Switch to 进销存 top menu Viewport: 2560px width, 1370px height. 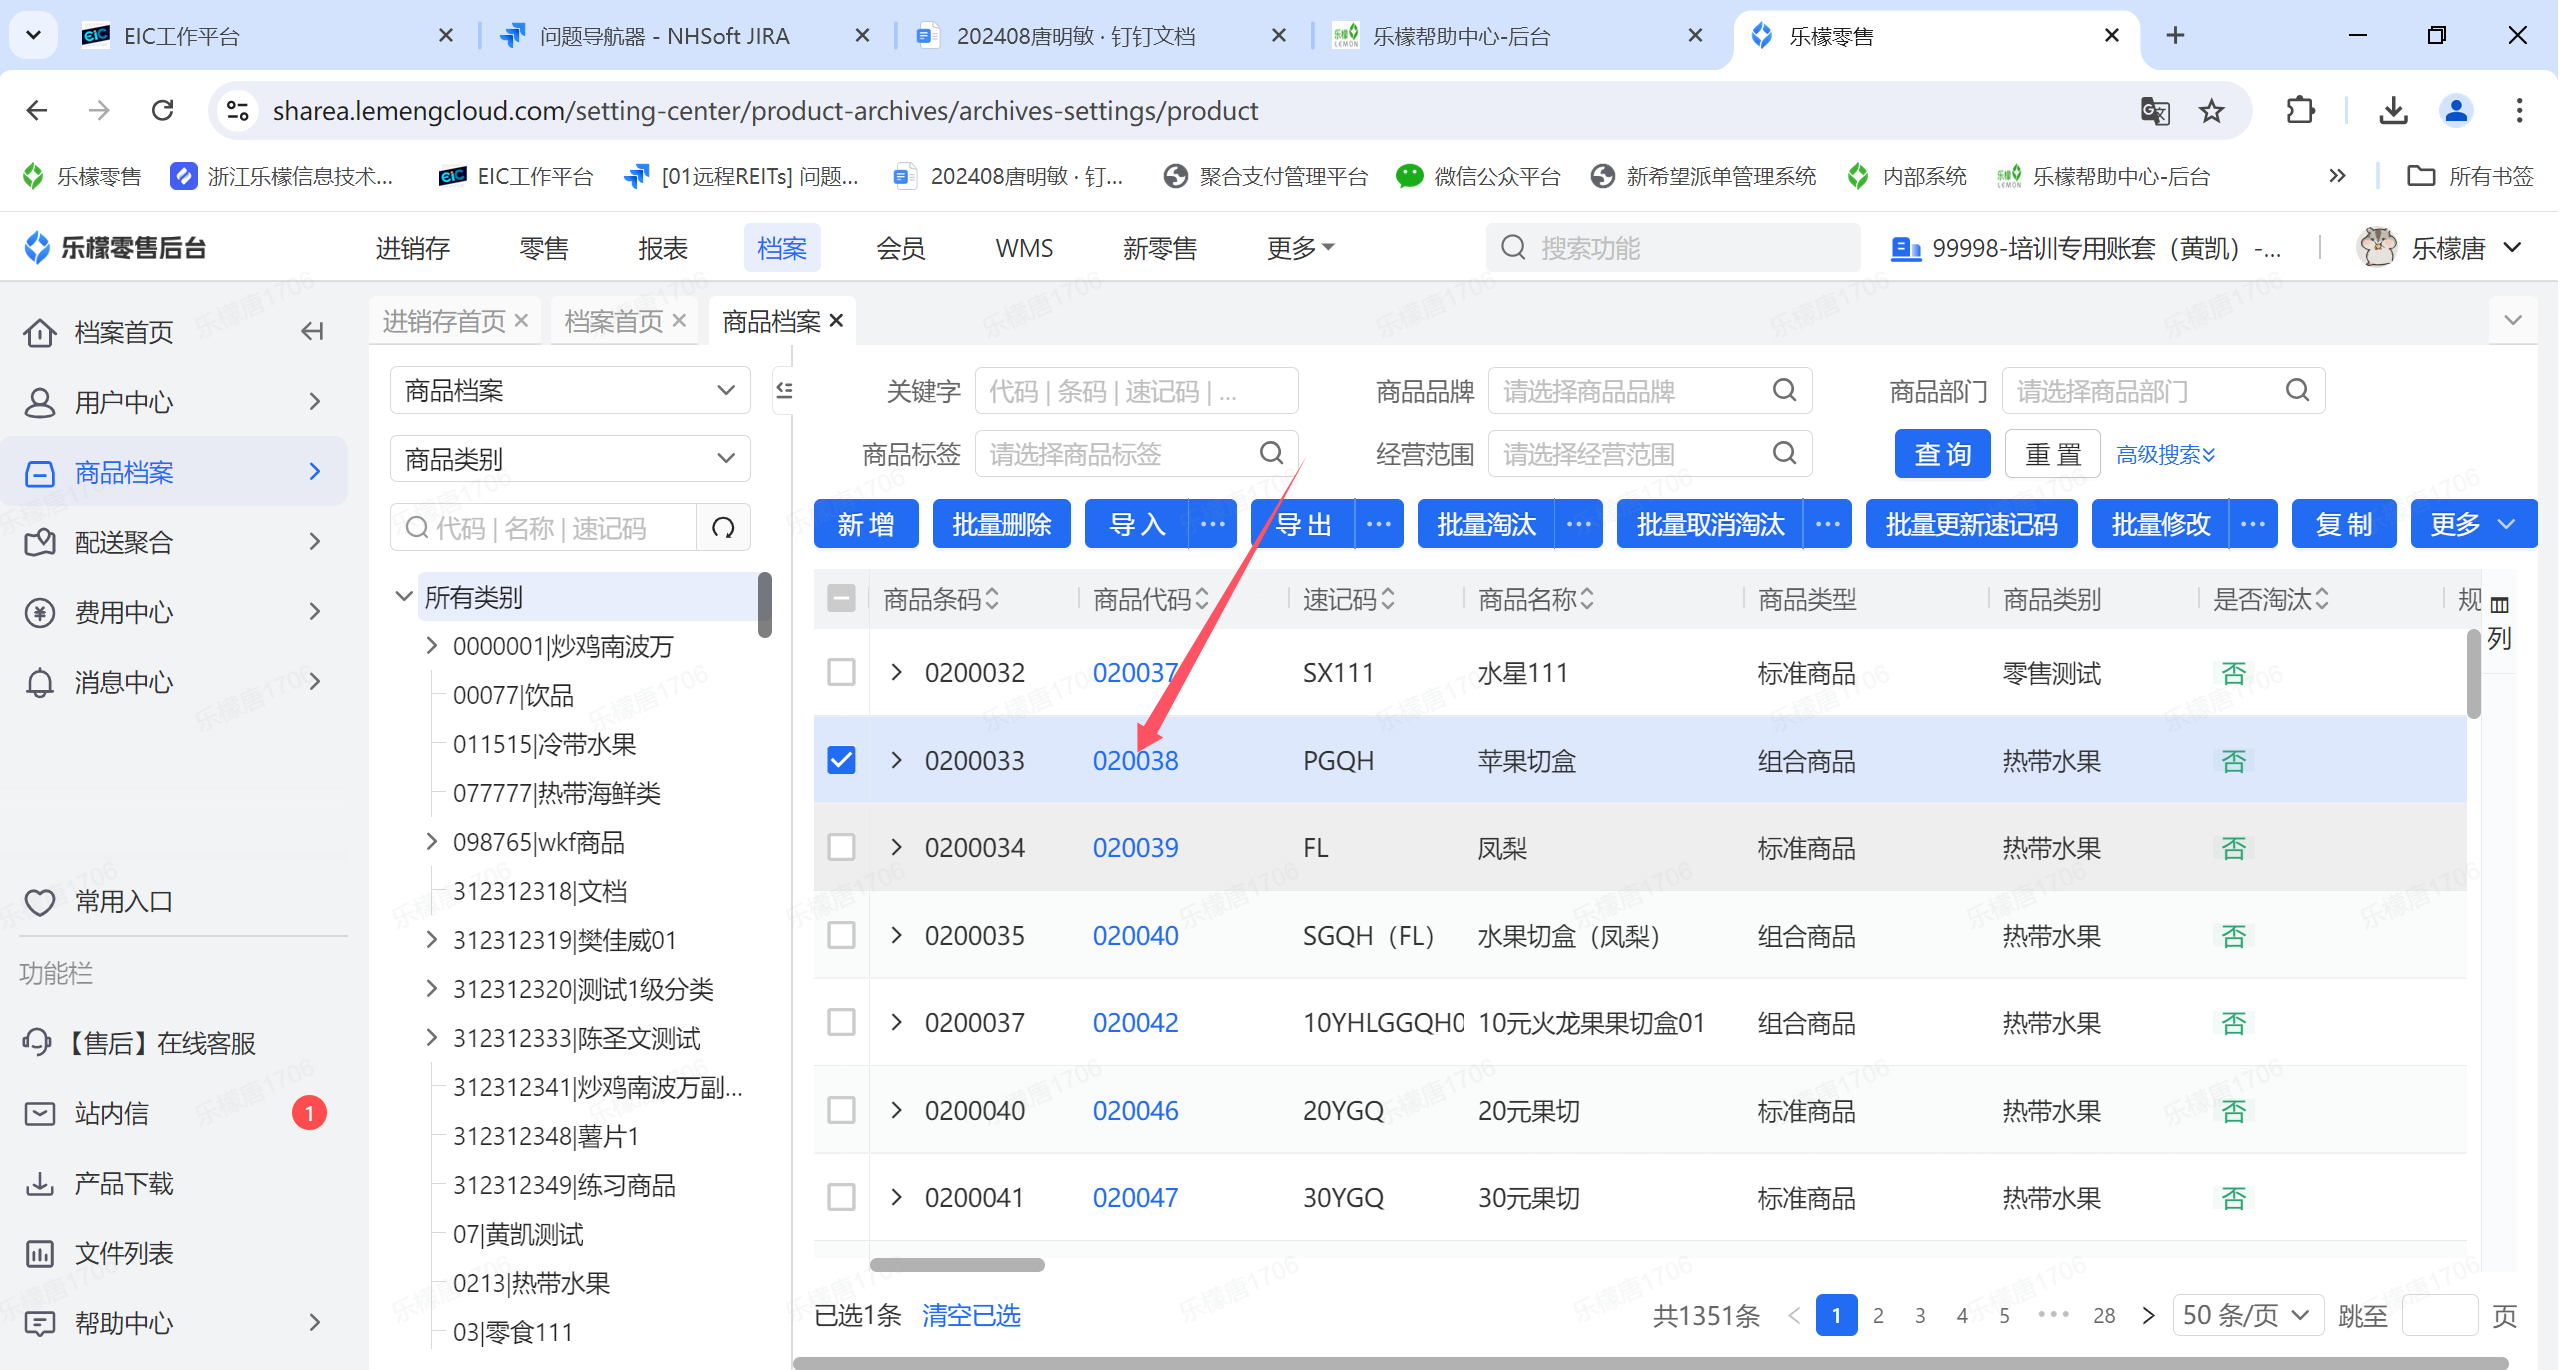click(412, 247)
